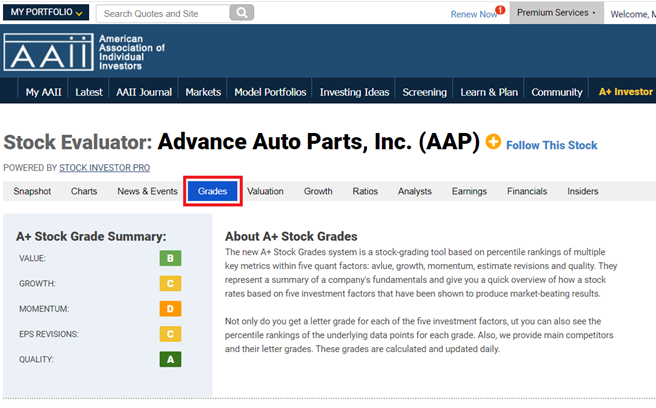Viewport: 656px width, 408px height.
Task: Open the My Portfolio dropdown
Action: coord(46,12)
